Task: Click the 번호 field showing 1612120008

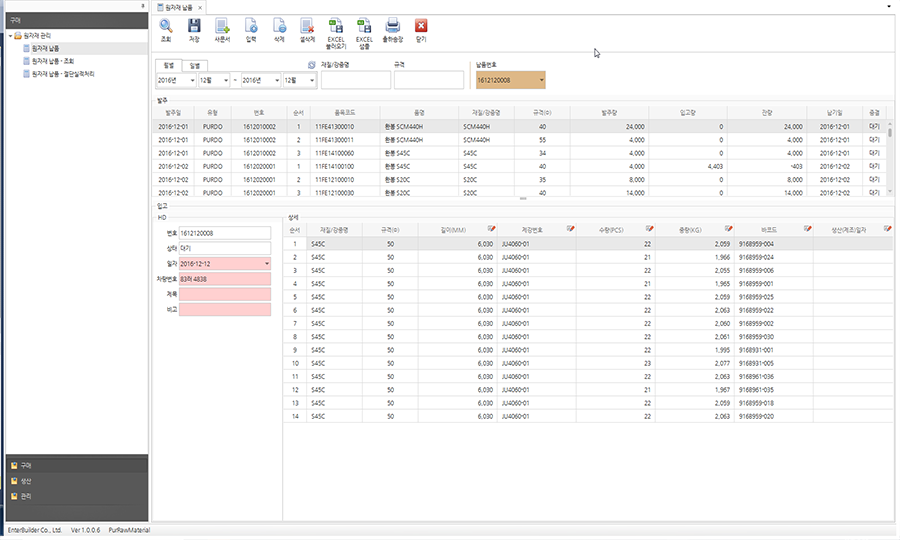Action: 224,233
